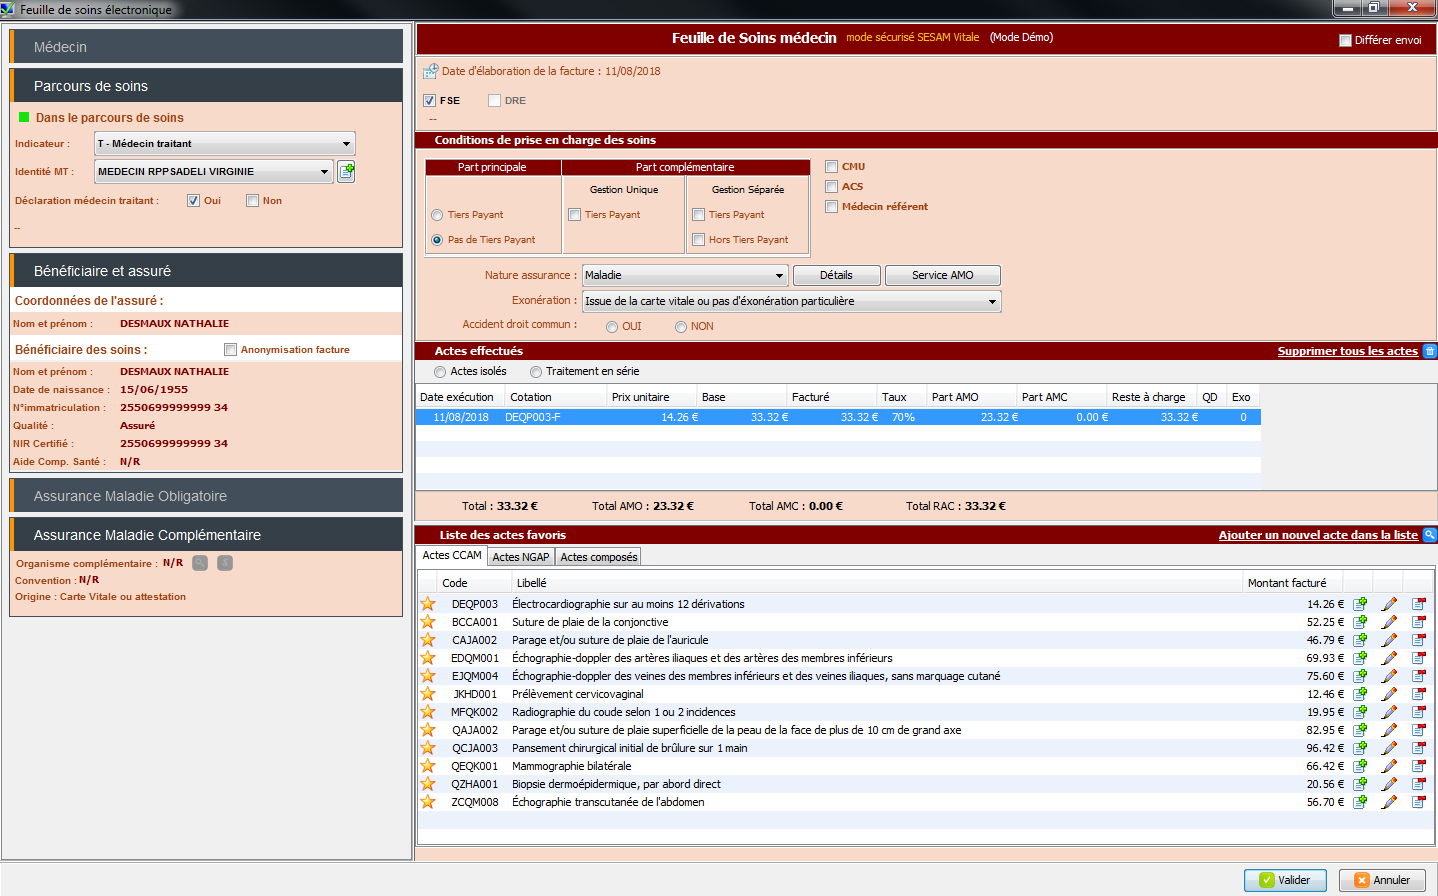The image size is (1438, 896).
Task: Open the Actes composés tab
Action: coord(598,557)
